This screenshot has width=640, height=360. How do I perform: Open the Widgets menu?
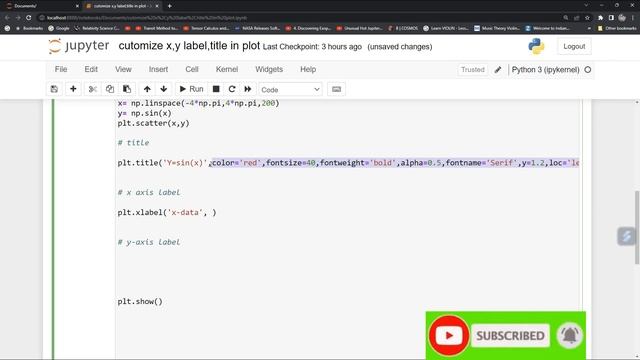tap(269, 69)
